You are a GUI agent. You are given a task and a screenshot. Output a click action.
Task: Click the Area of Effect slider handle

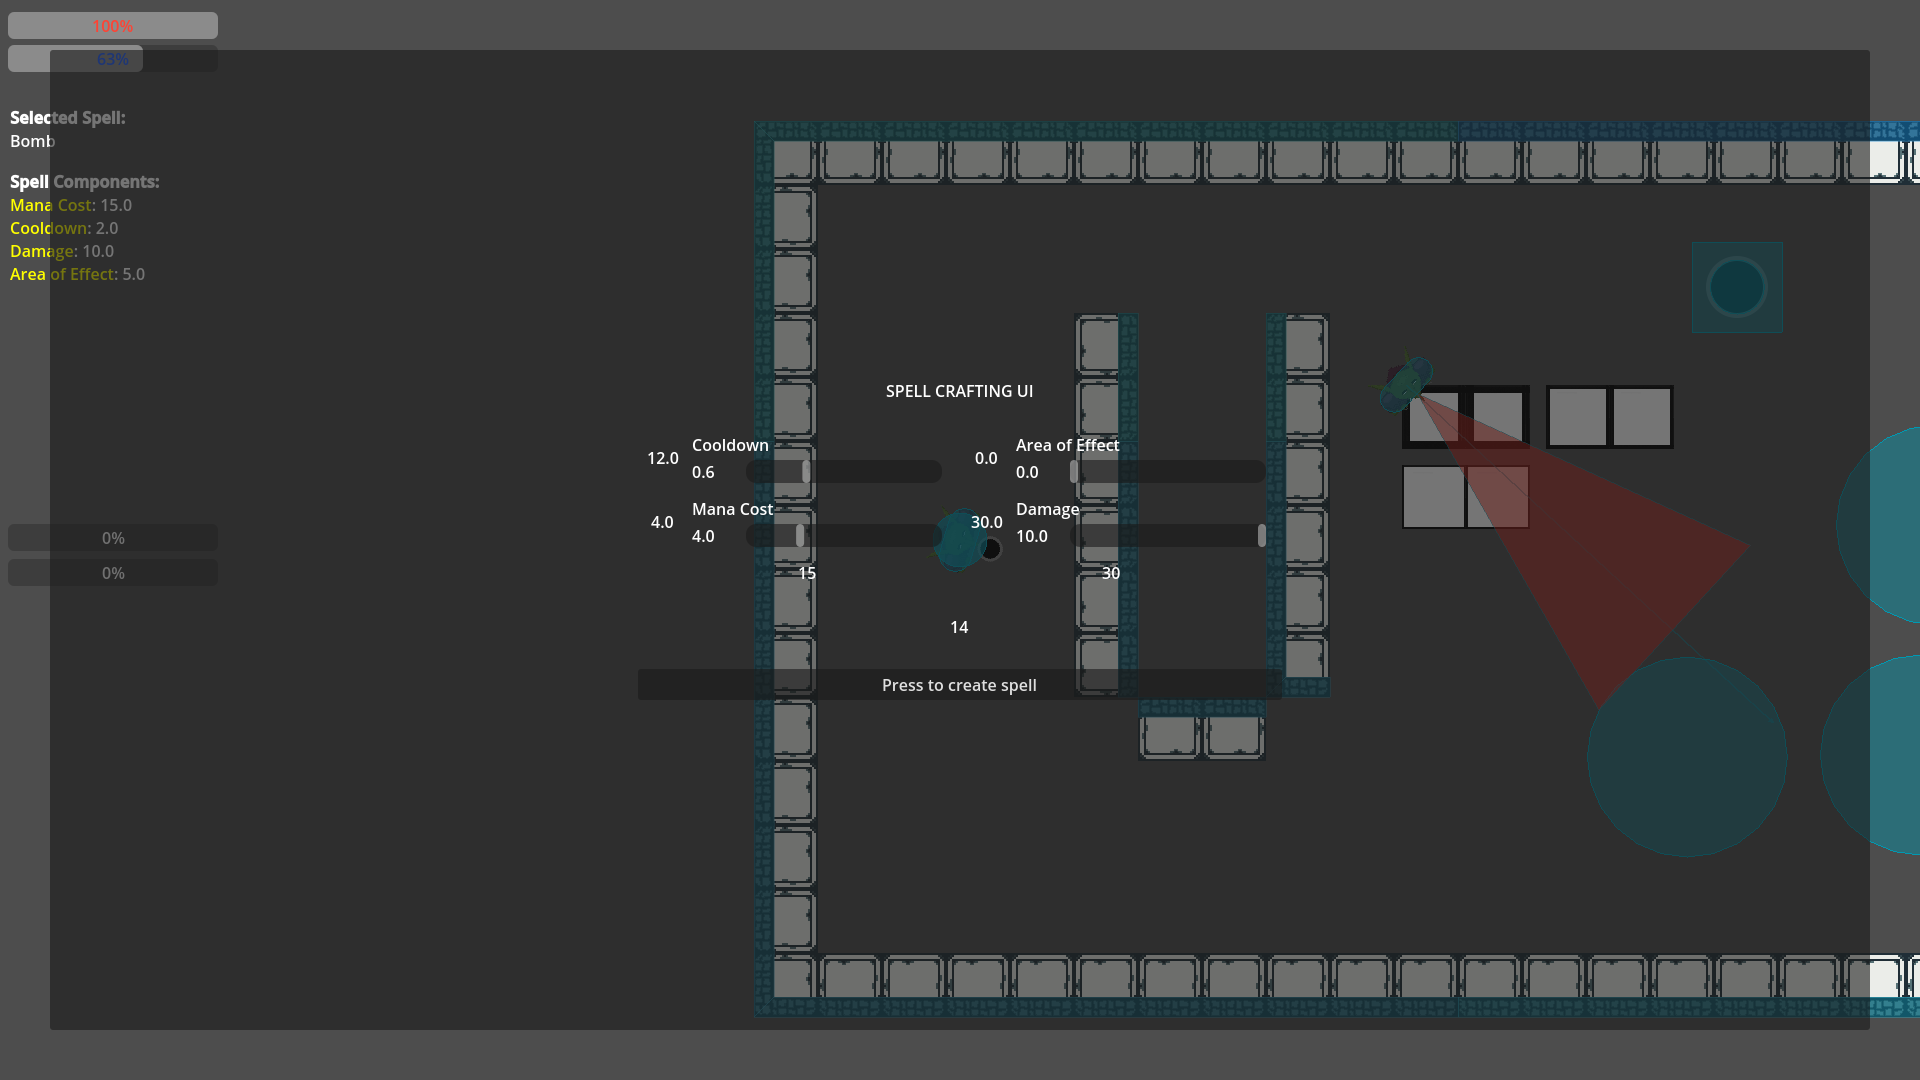point(1074,471)
